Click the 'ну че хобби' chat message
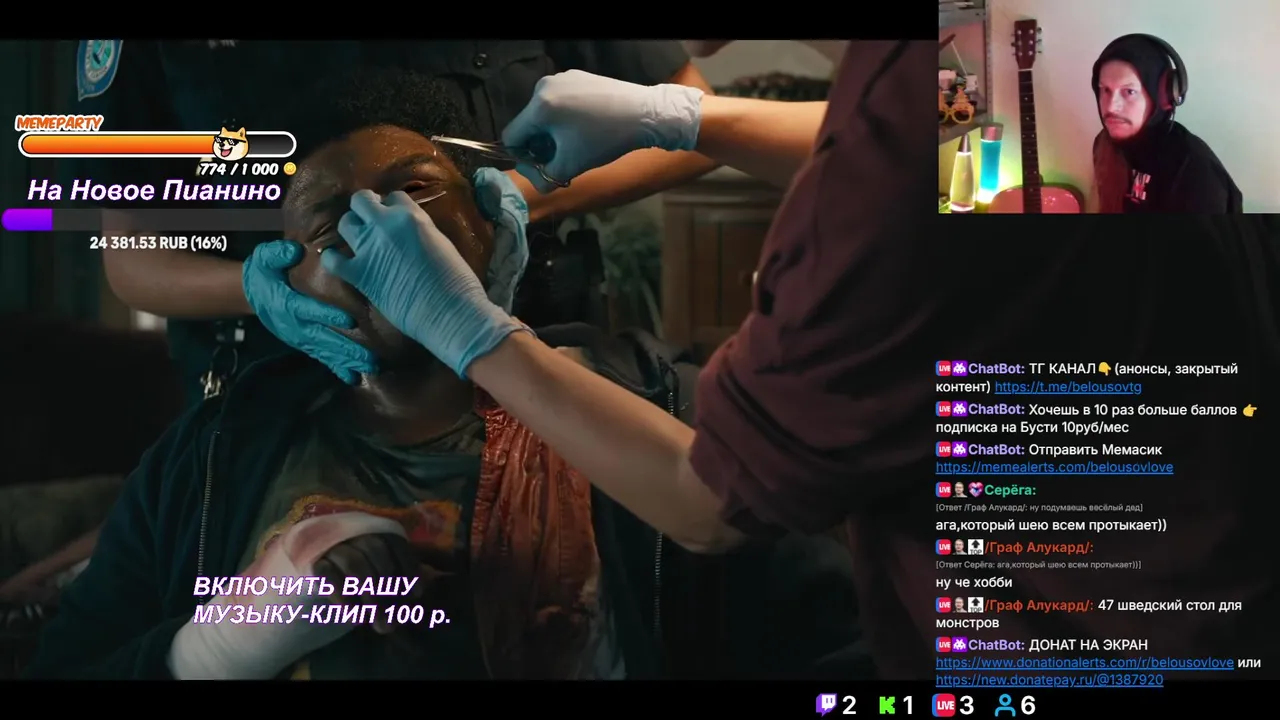Viewport: 1280px width, 720px height. click(x=974, y=582)
